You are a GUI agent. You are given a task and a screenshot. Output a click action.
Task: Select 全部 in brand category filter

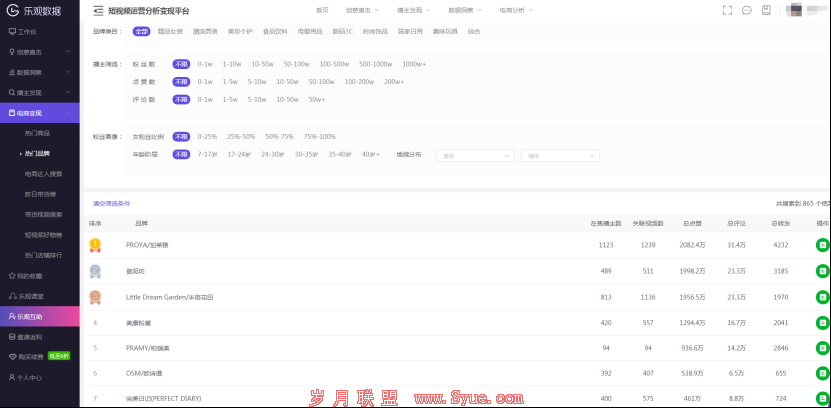click(142, 31)
